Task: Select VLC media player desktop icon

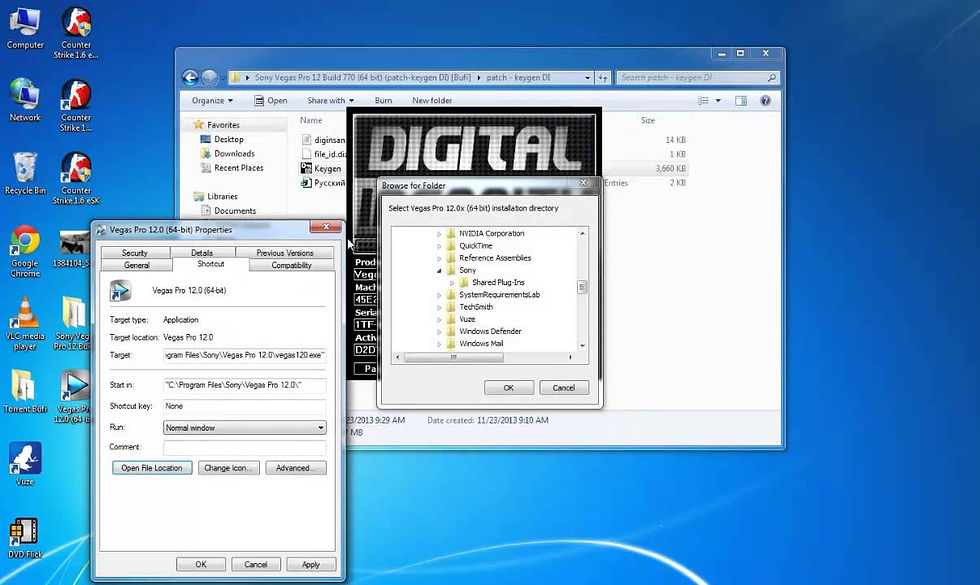Action: pos(25,324)
